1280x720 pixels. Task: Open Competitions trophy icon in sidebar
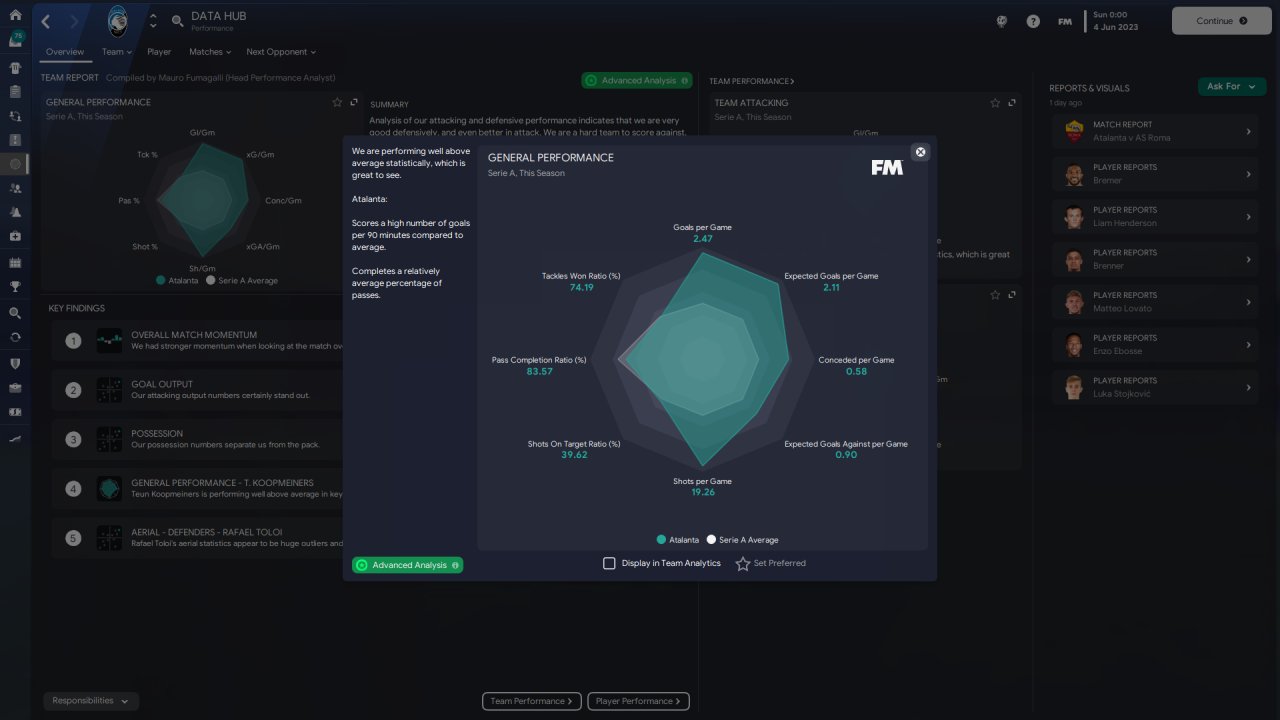15,286
